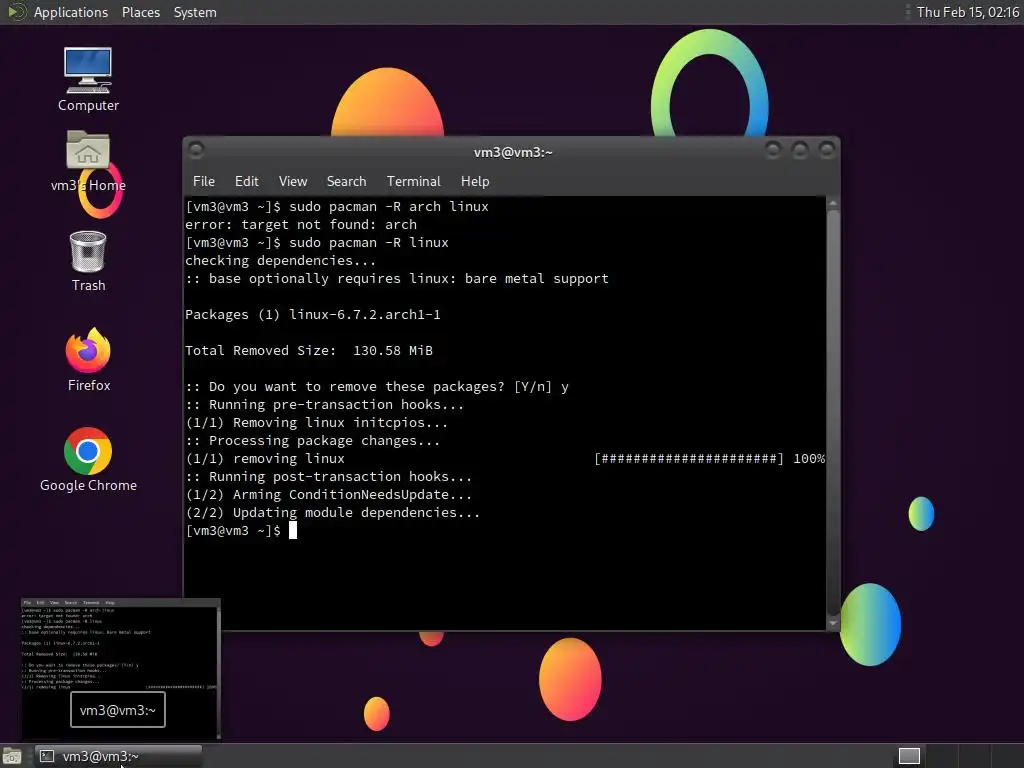Click the 'Removing linux initcpios...' line
The width and height of the screenshot is (1024, 768).
317,423
